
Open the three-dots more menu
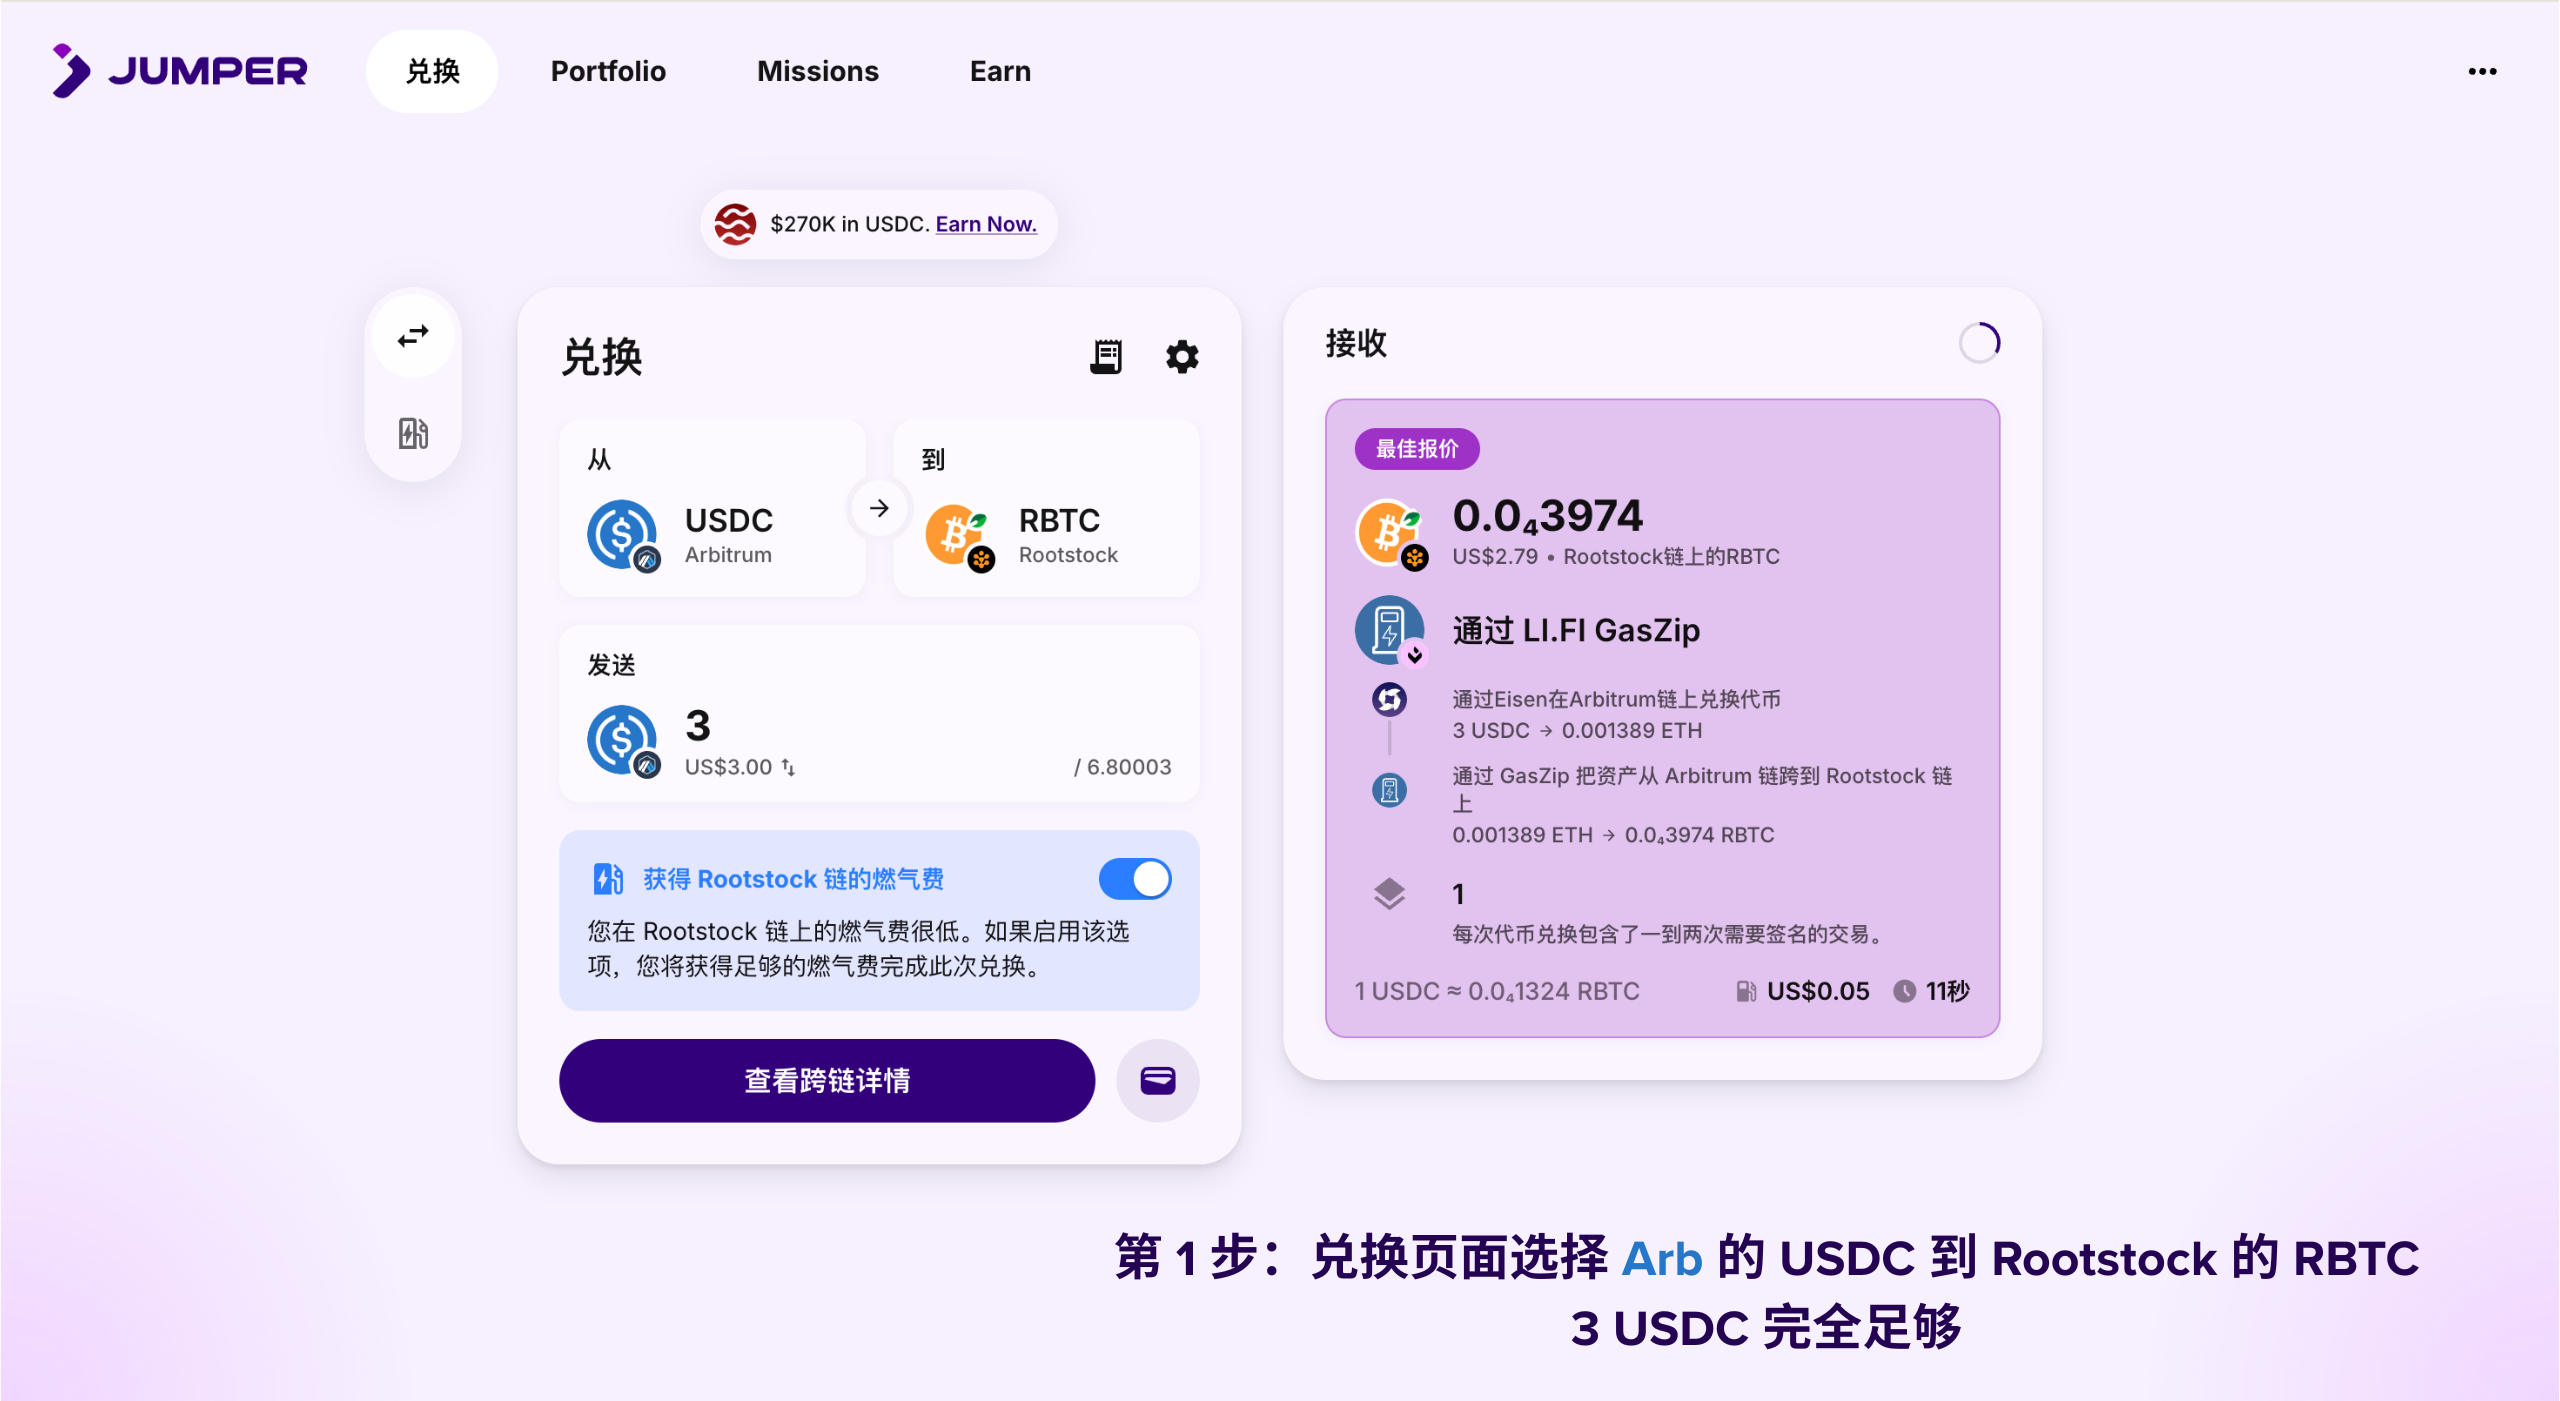[x=2482, y=71]
